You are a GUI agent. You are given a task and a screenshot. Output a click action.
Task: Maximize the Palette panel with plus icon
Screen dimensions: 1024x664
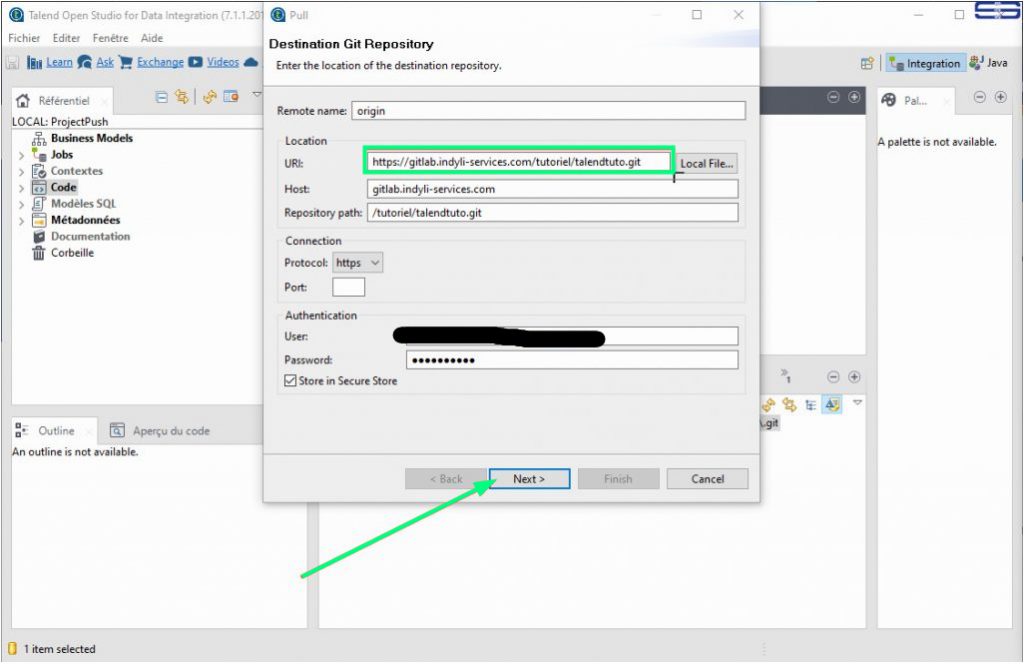pyautogui.click(x=1000, y=98)
